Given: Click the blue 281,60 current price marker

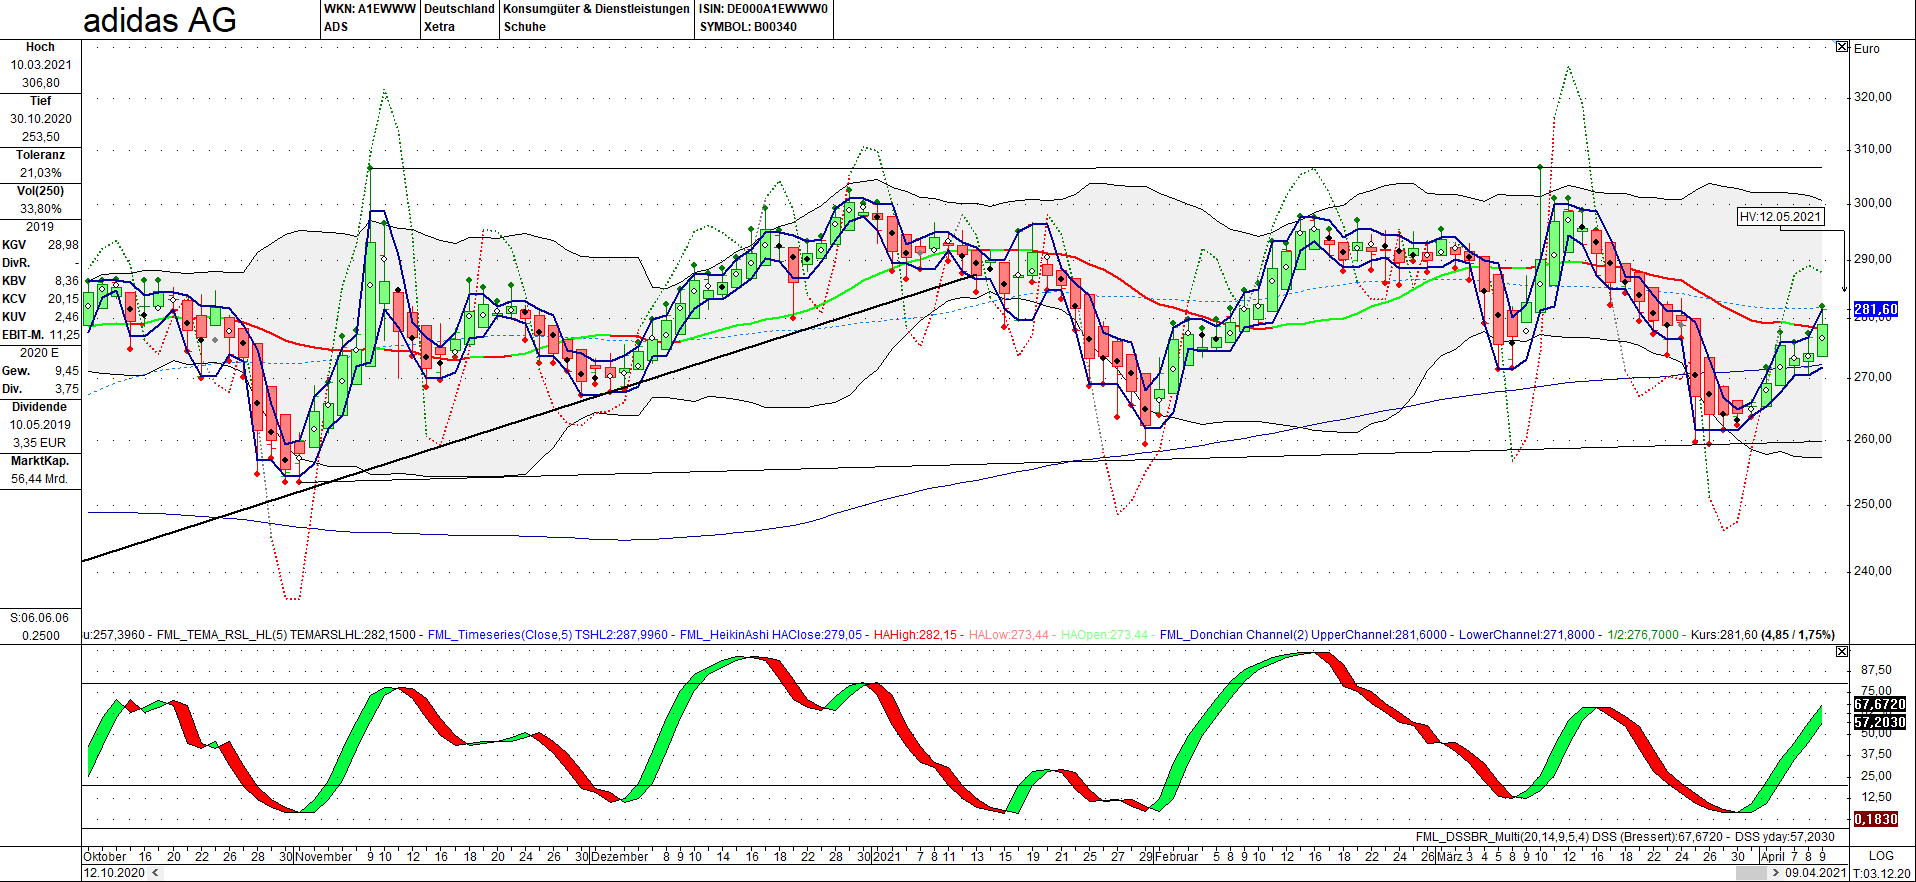Looking at the screenshot, I should 1876,309.
